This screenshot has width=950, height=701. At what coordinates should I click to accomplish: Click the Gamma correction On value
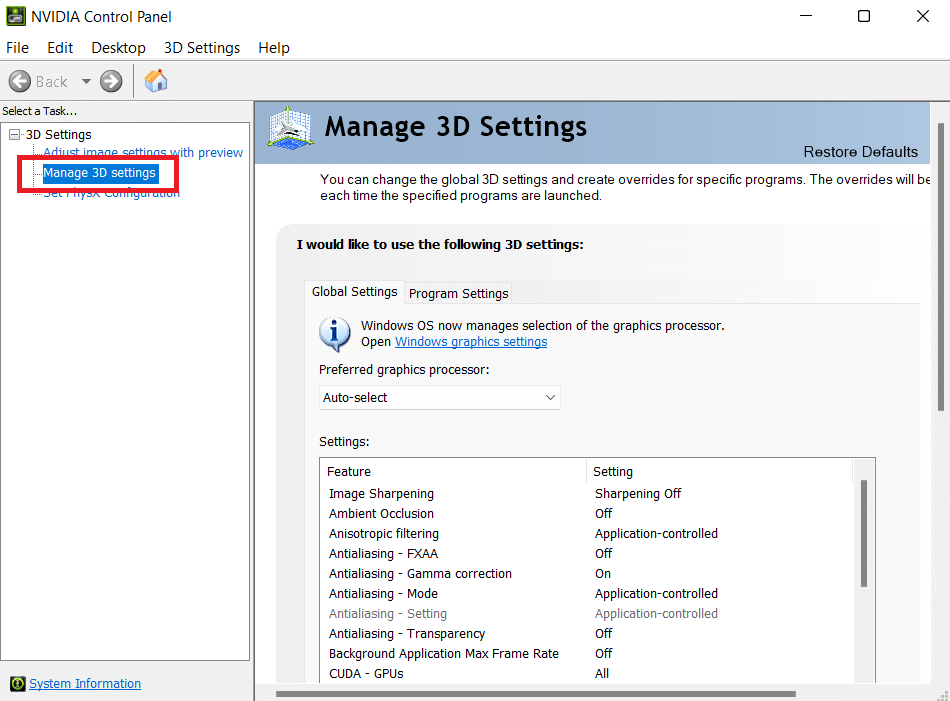click(603, 574)
